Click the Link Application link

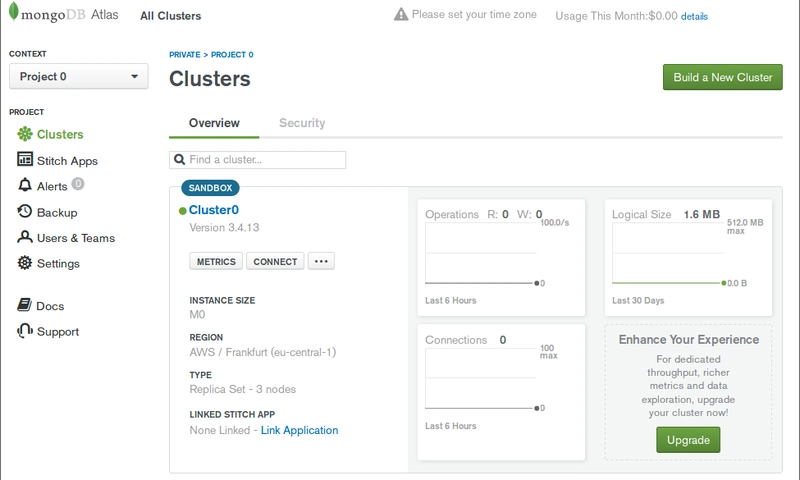(299, 430)
